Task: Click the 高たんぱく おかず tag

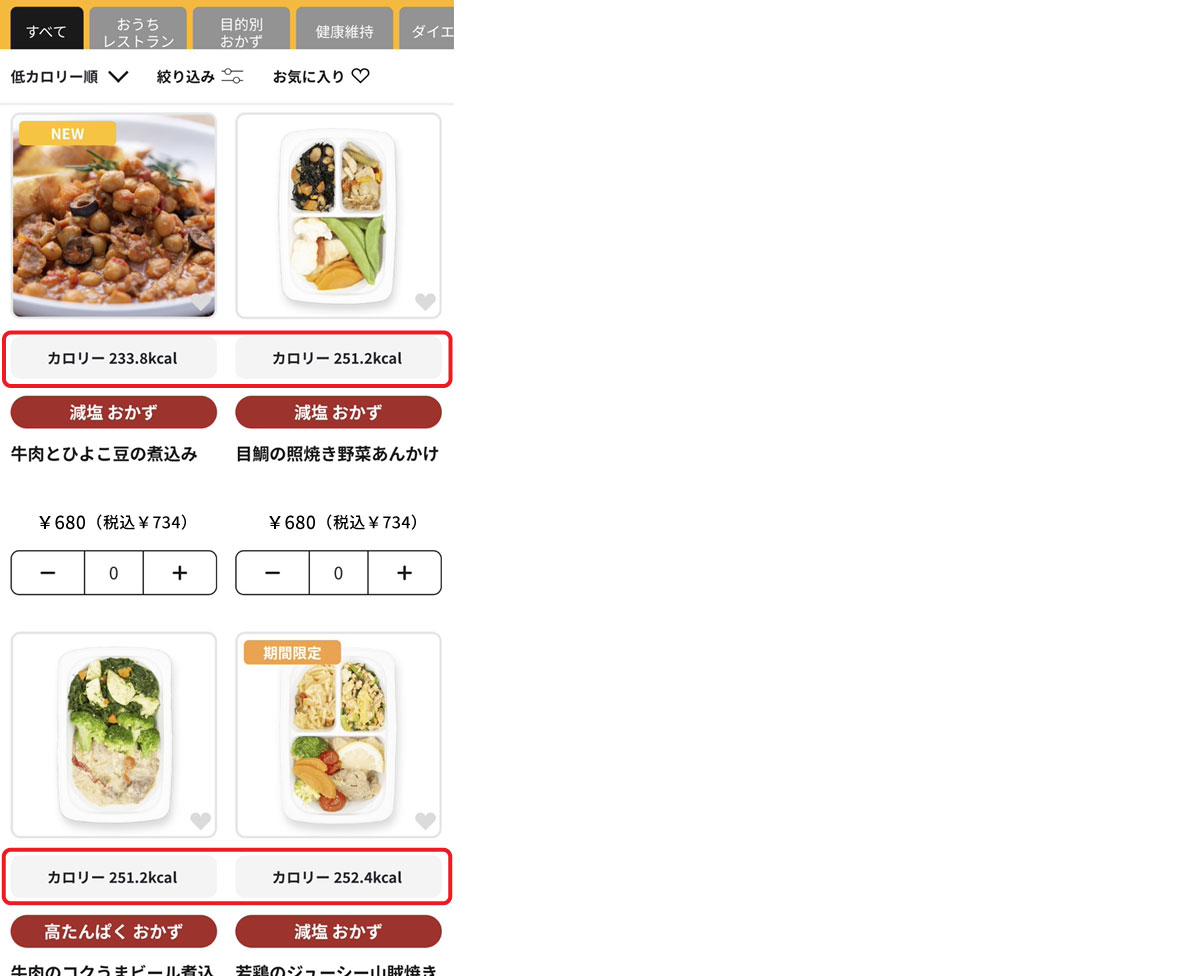Action: tap(114, 931)
